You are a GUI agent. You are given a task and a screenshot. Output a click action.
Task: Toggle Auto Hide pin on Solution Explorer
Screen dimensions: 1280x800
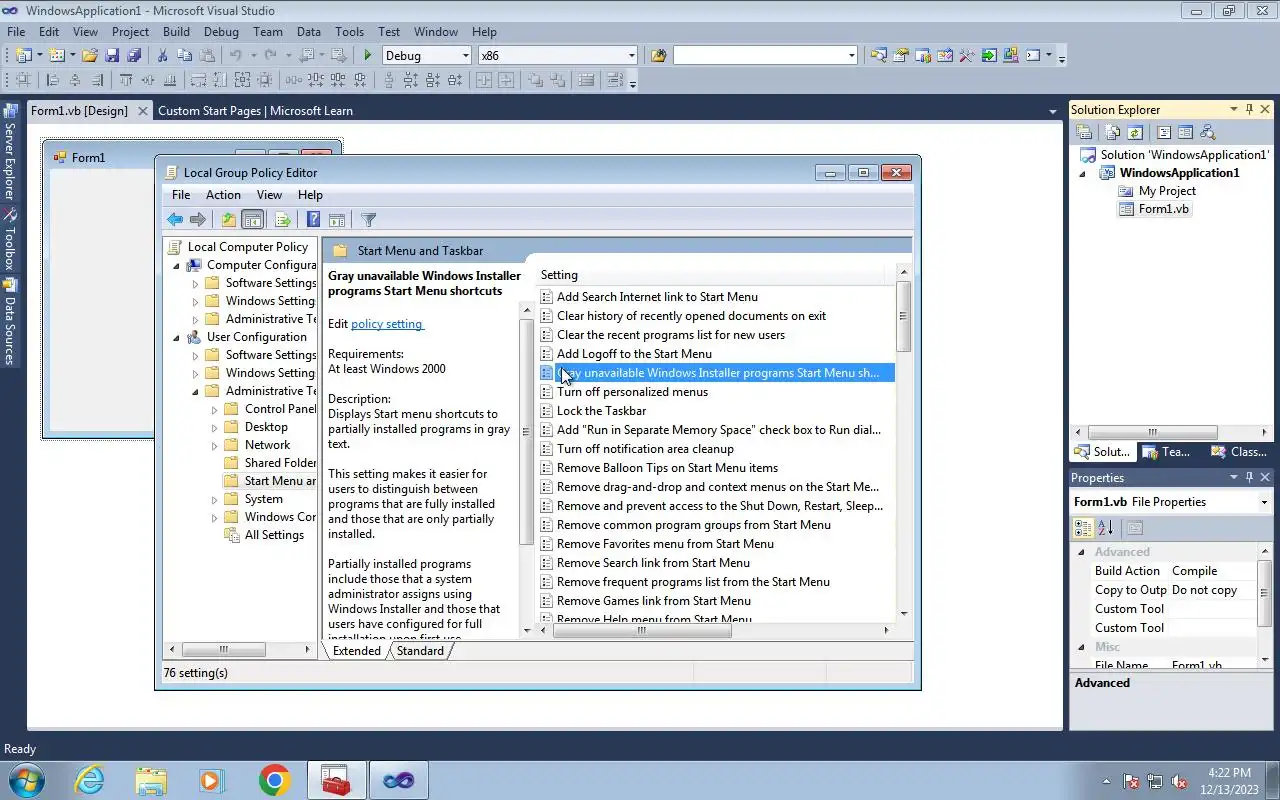tap(1249, 110)
